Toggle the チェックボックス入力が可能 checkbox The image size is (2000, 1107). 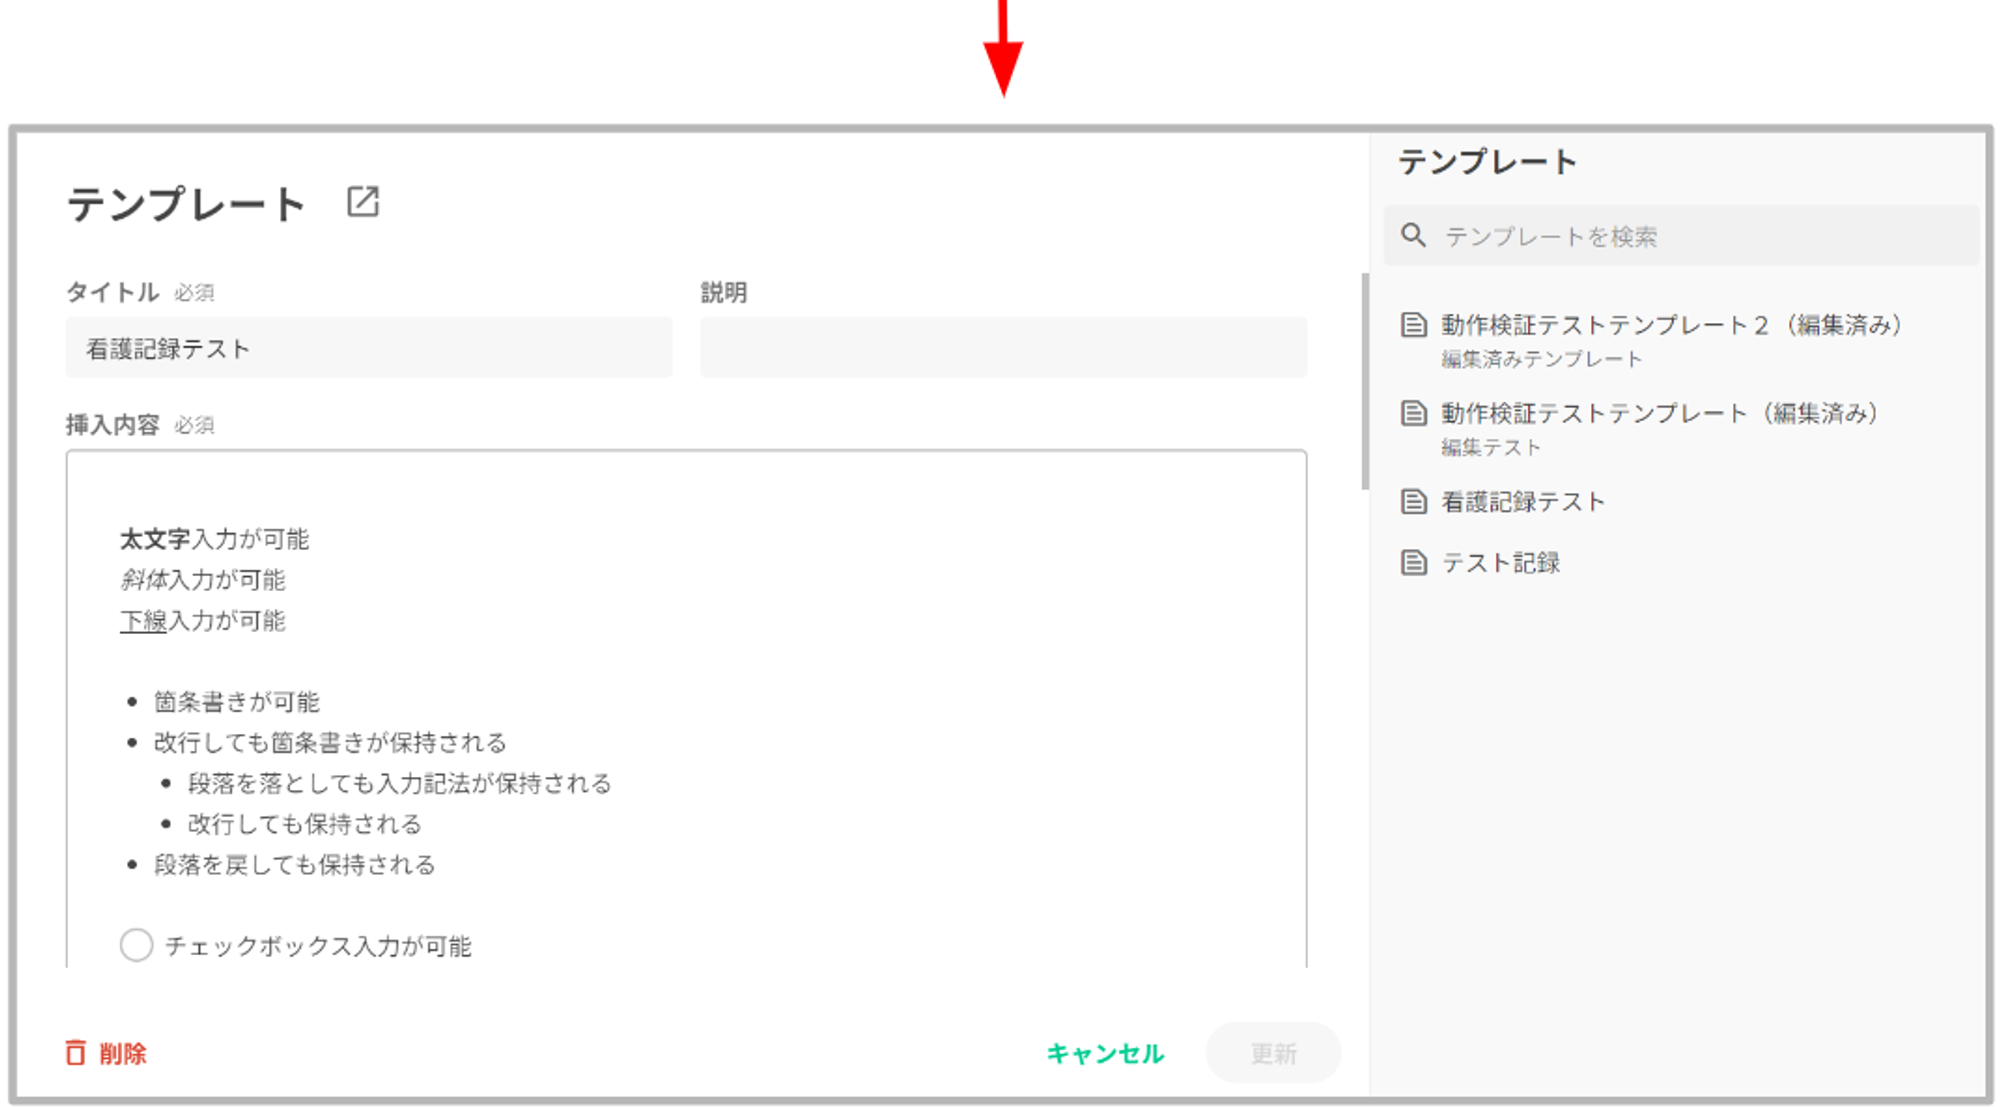coord(137,945)
